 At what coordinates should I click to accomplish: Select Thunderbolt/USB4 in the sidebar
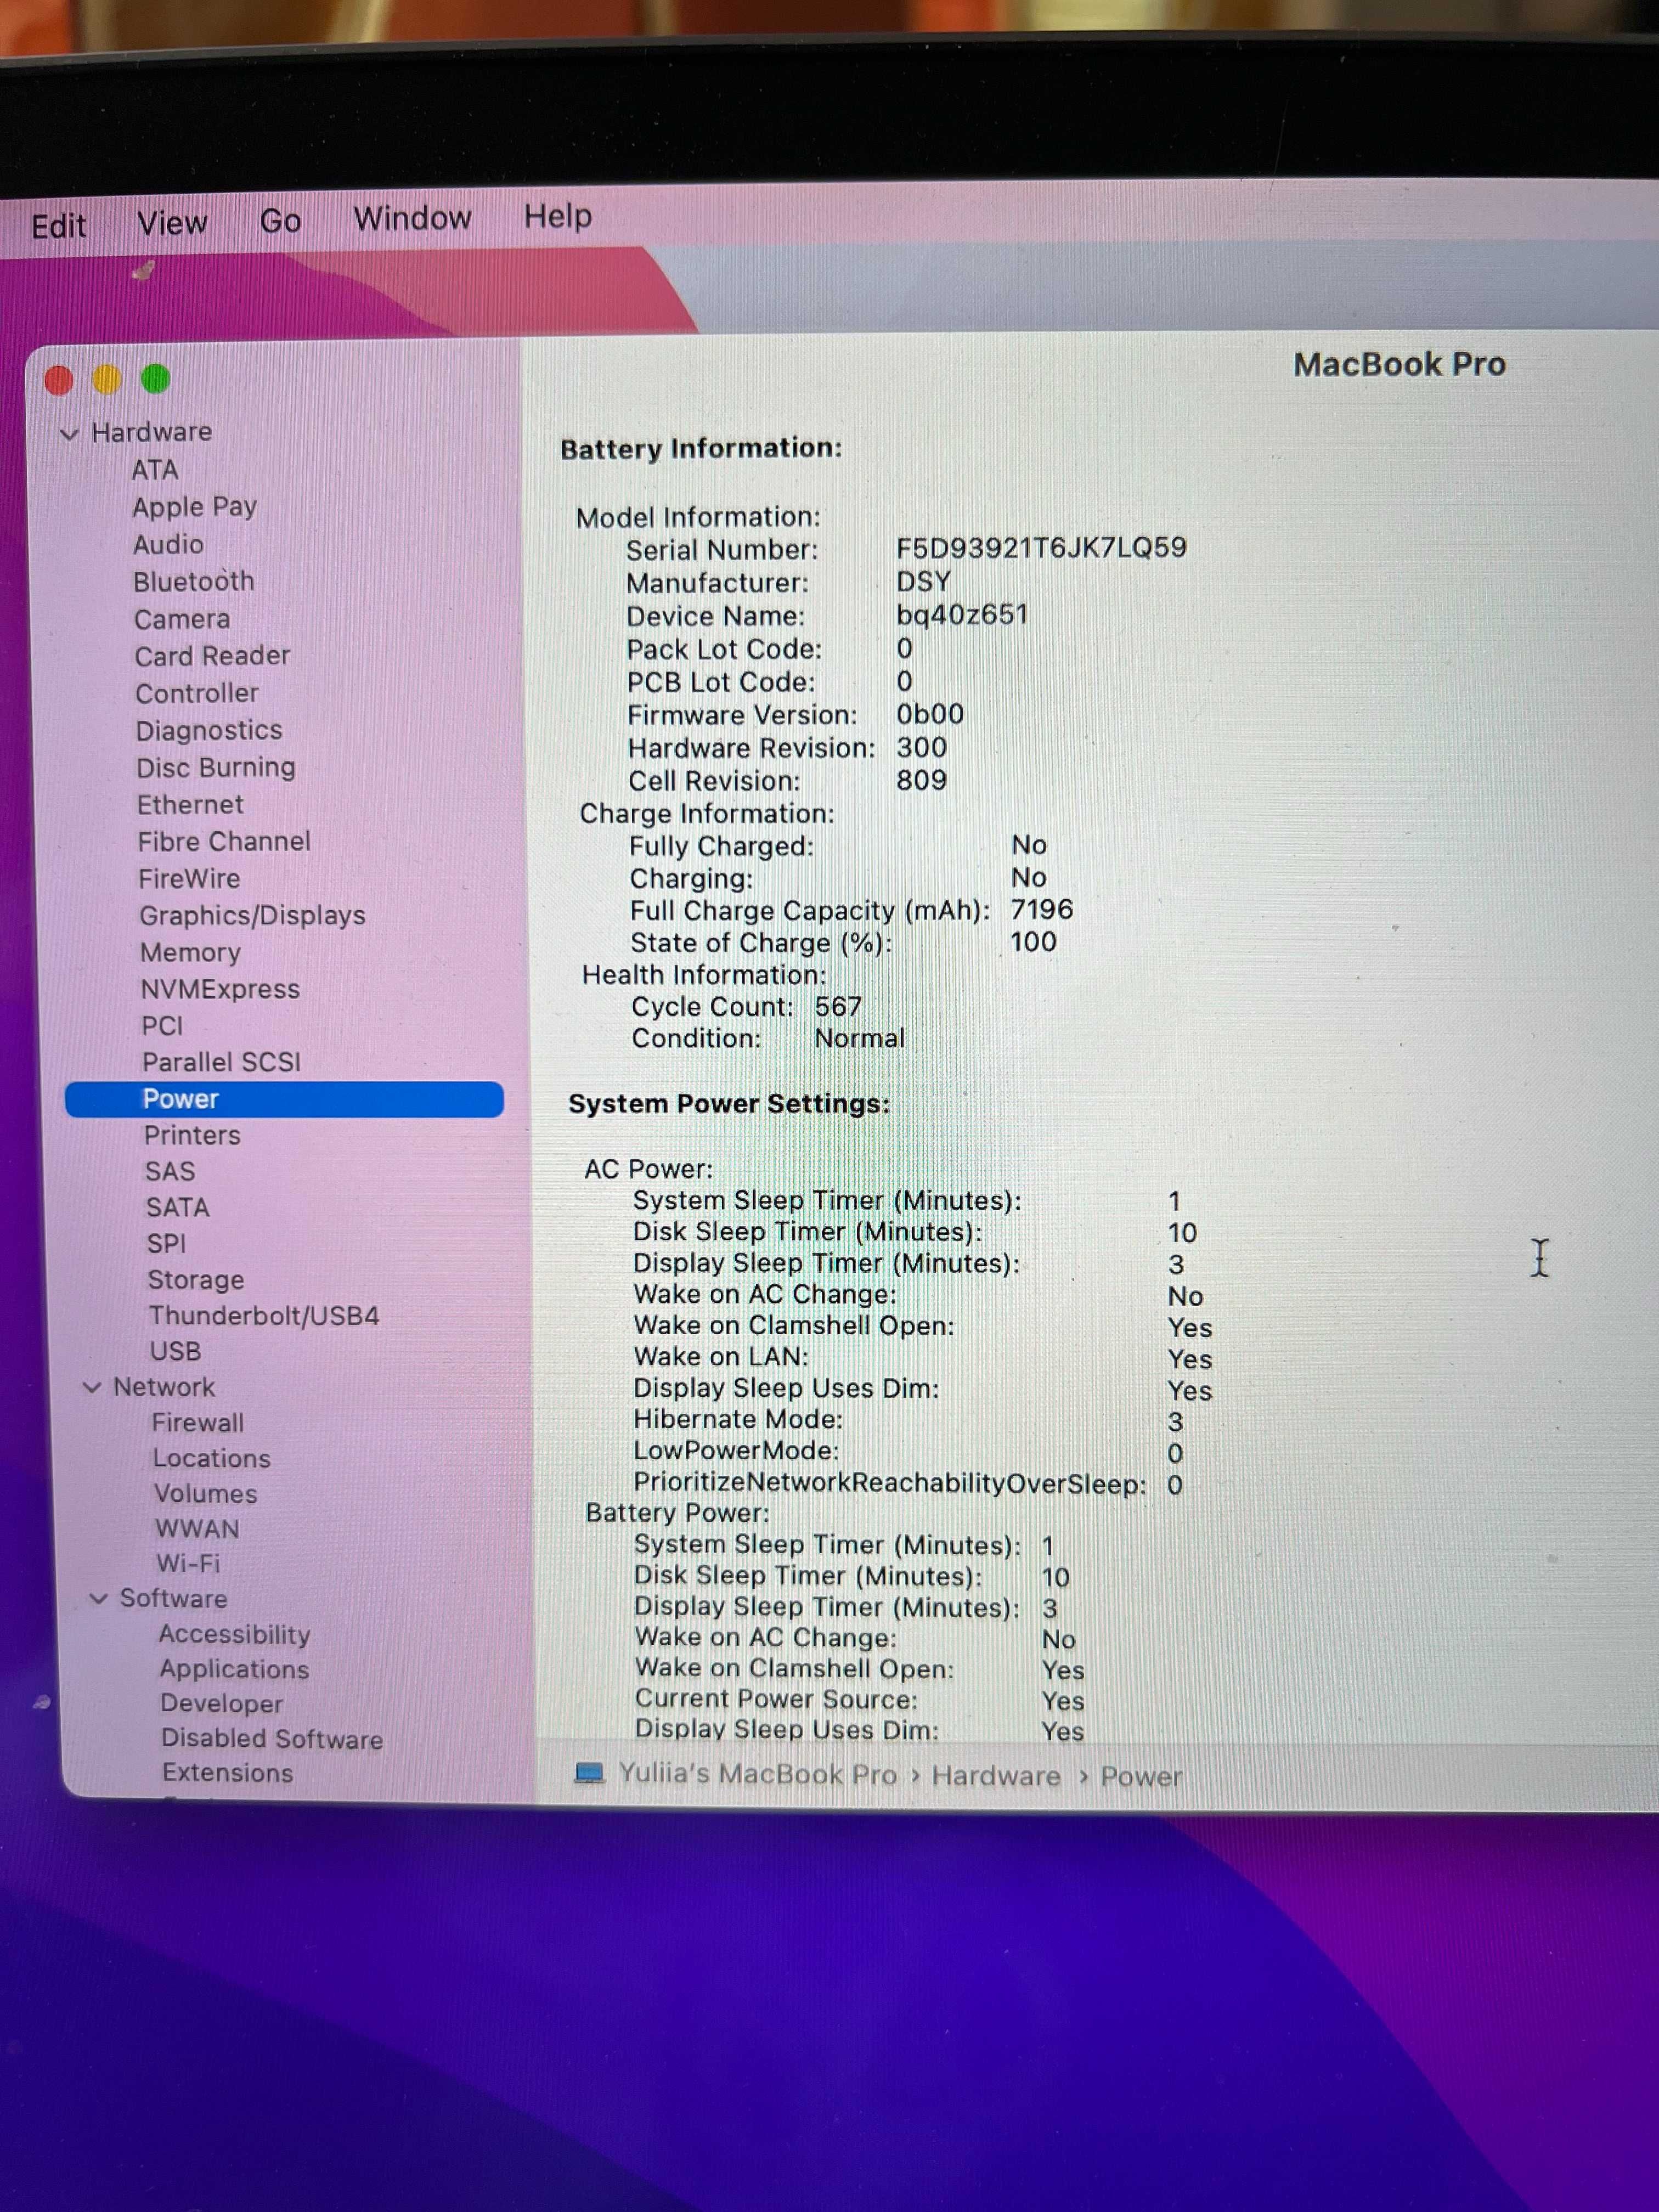pyautogui.click(x=264, y=1316)
